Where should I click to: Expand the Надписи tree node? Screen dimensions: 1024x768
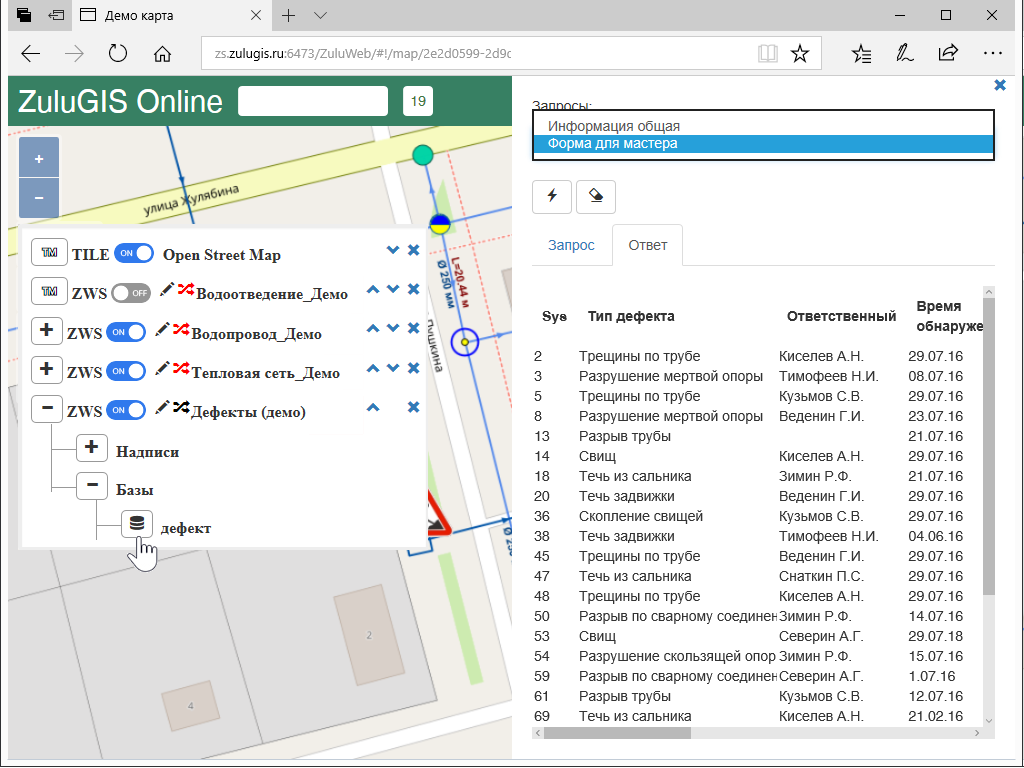(92, 449)
